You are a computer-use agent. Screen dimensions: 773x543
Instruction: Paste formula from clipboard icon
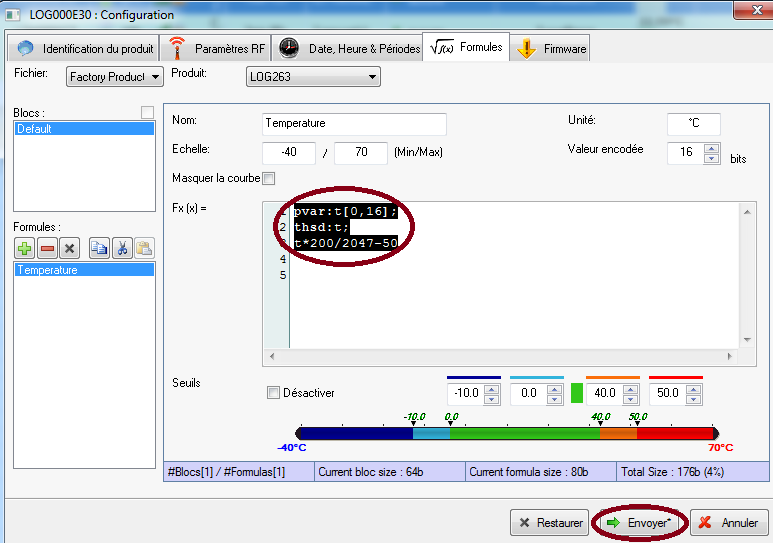pyautogui.click(x=144, y=248)
